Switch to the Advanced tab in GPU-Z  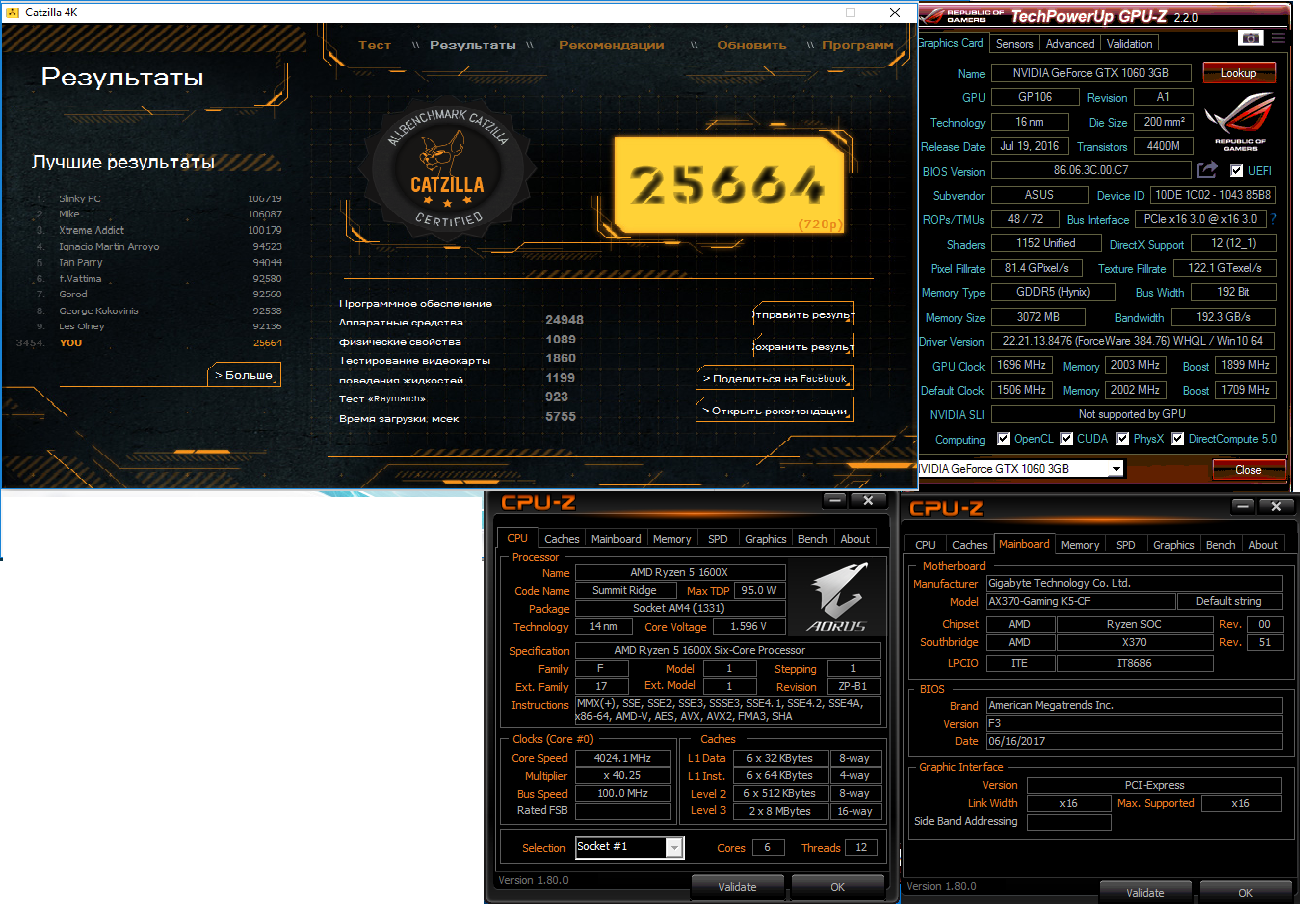[x=1070, y=44]
